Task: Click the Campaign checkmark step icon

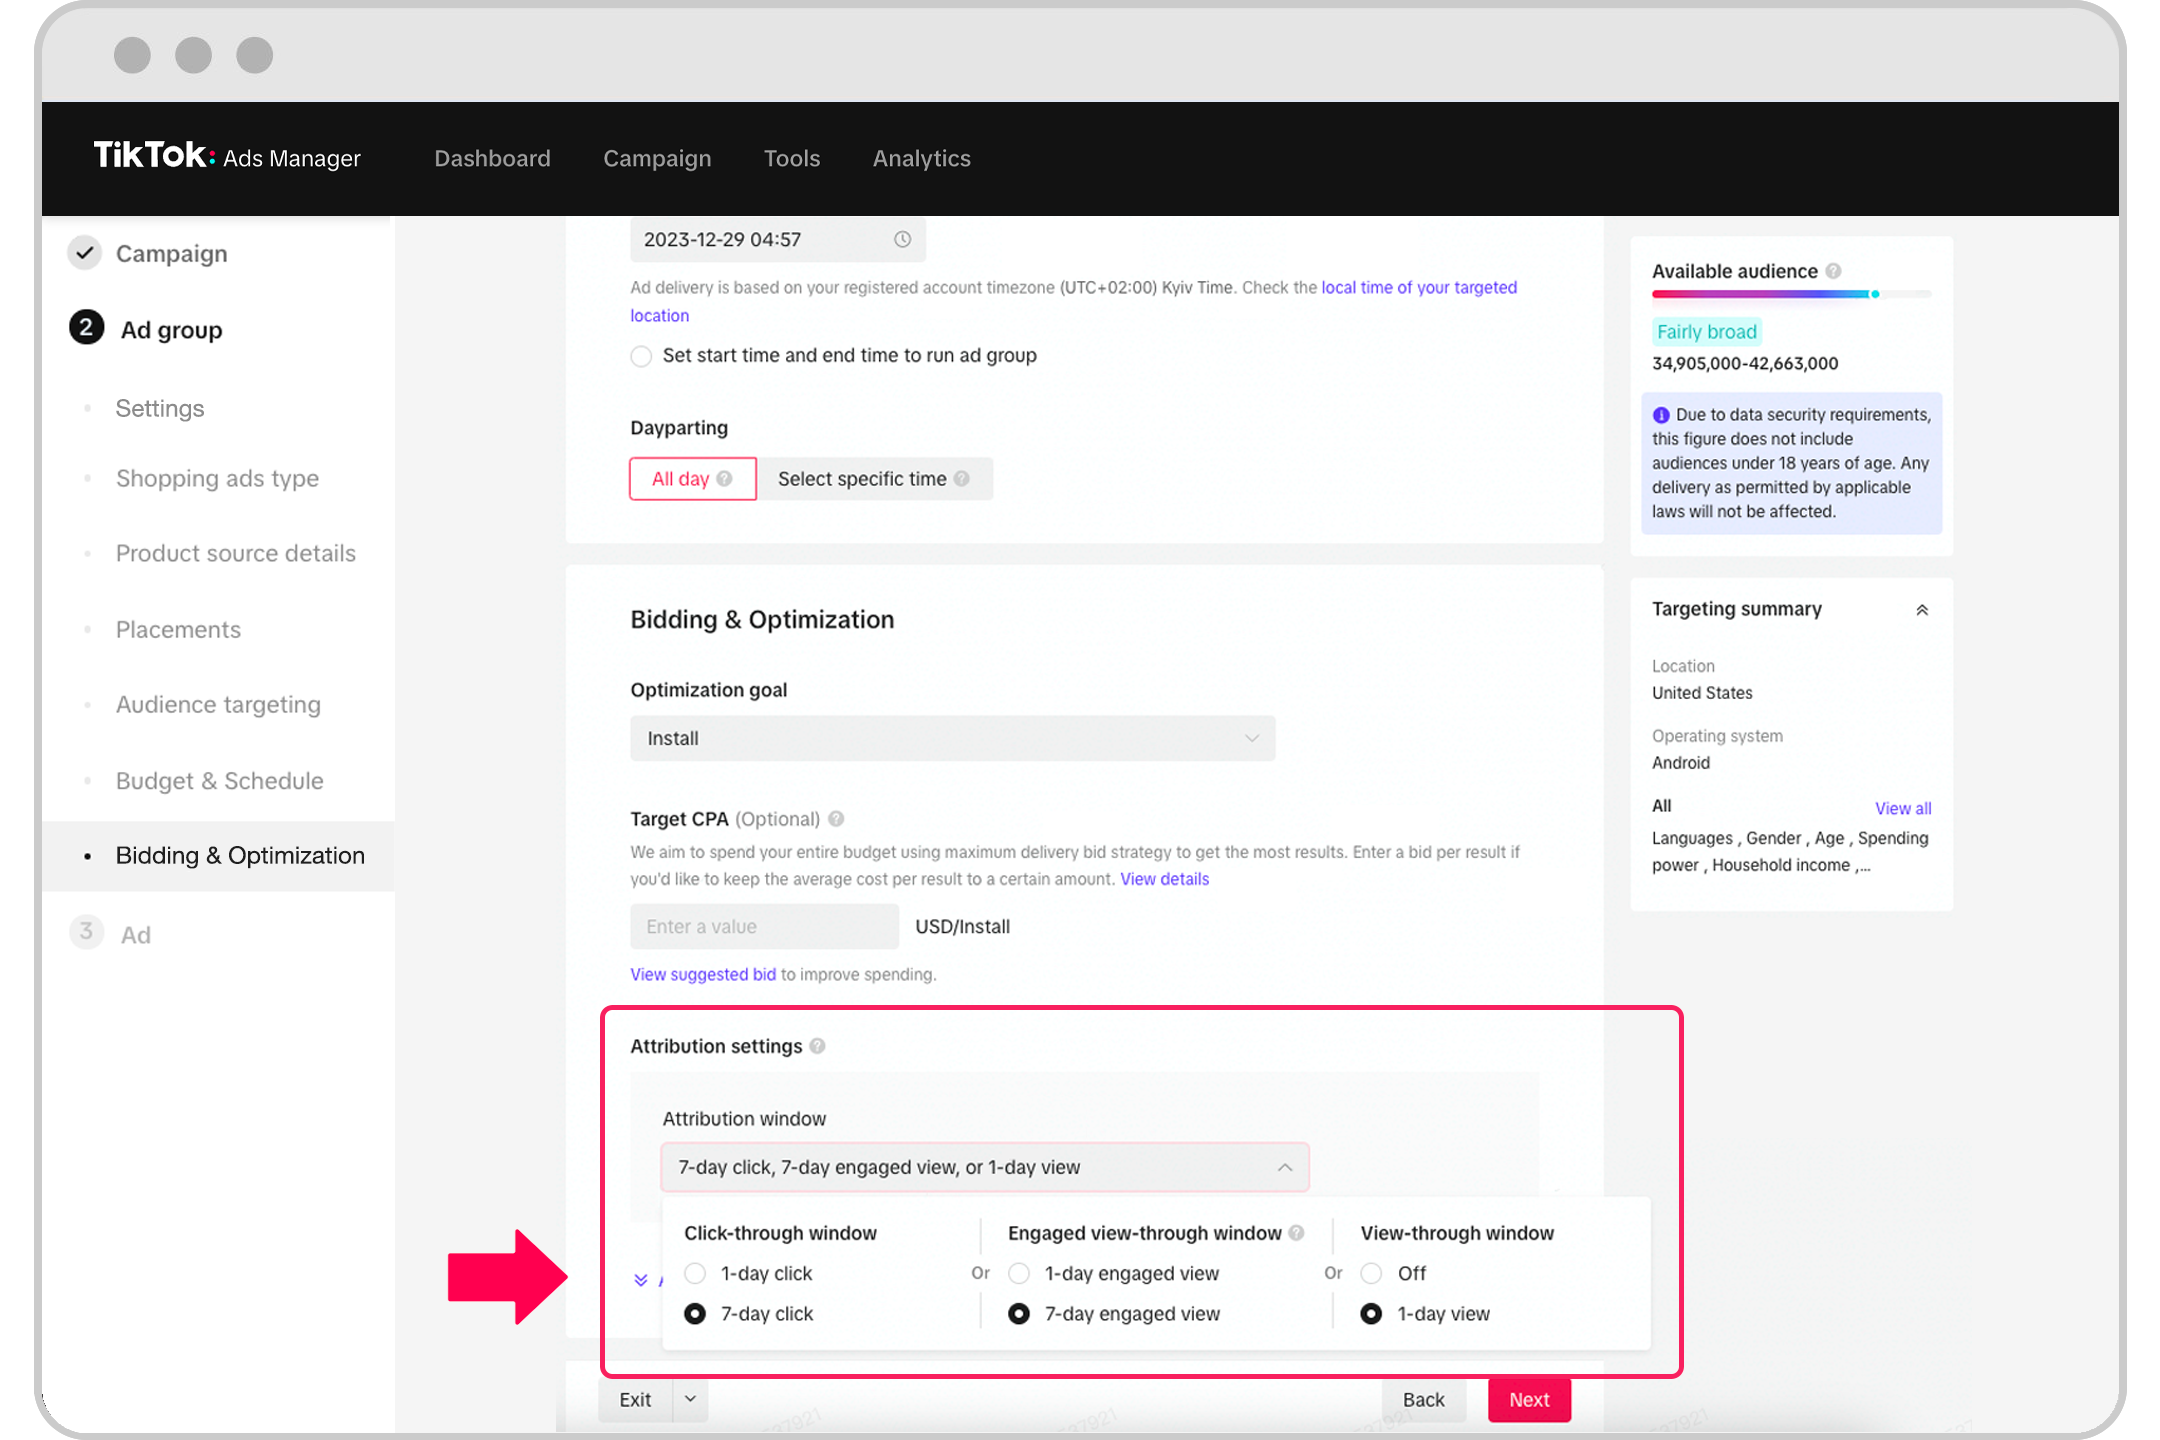Action: [x=84, y=252]
